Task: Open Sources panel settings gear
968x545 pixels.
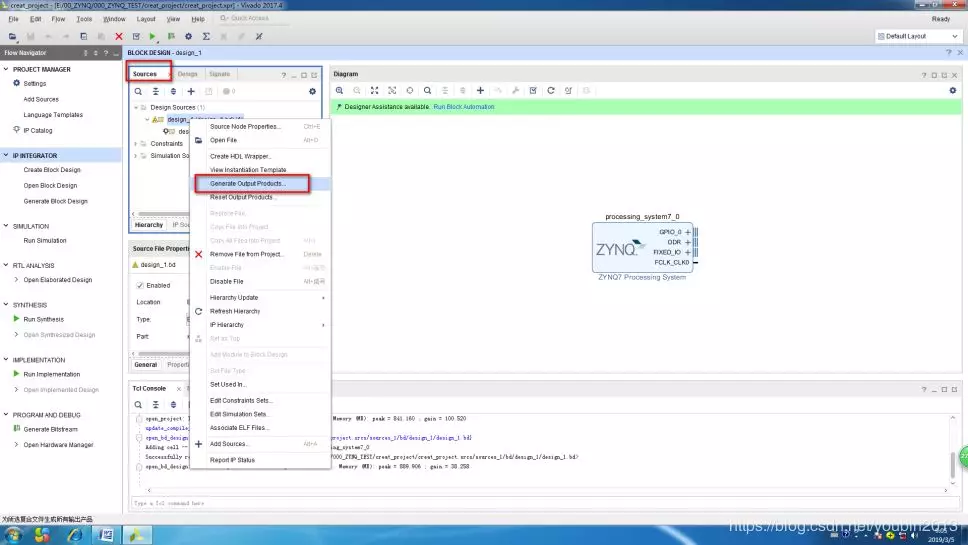Action: [x=312, y=91]
